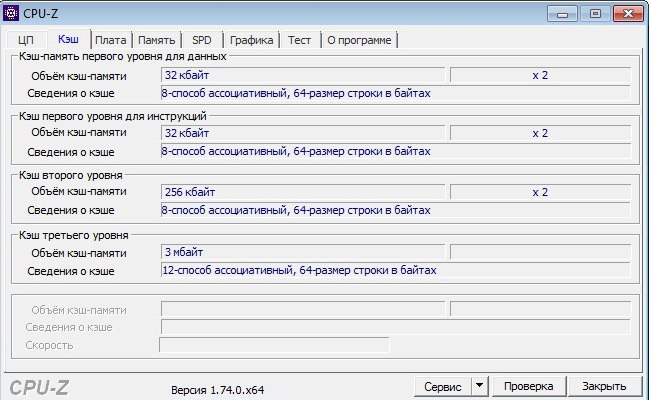The height and width of the screenshot is (400, 649).
Task: Switch to the Плата tab
Action: coord(110,39)
